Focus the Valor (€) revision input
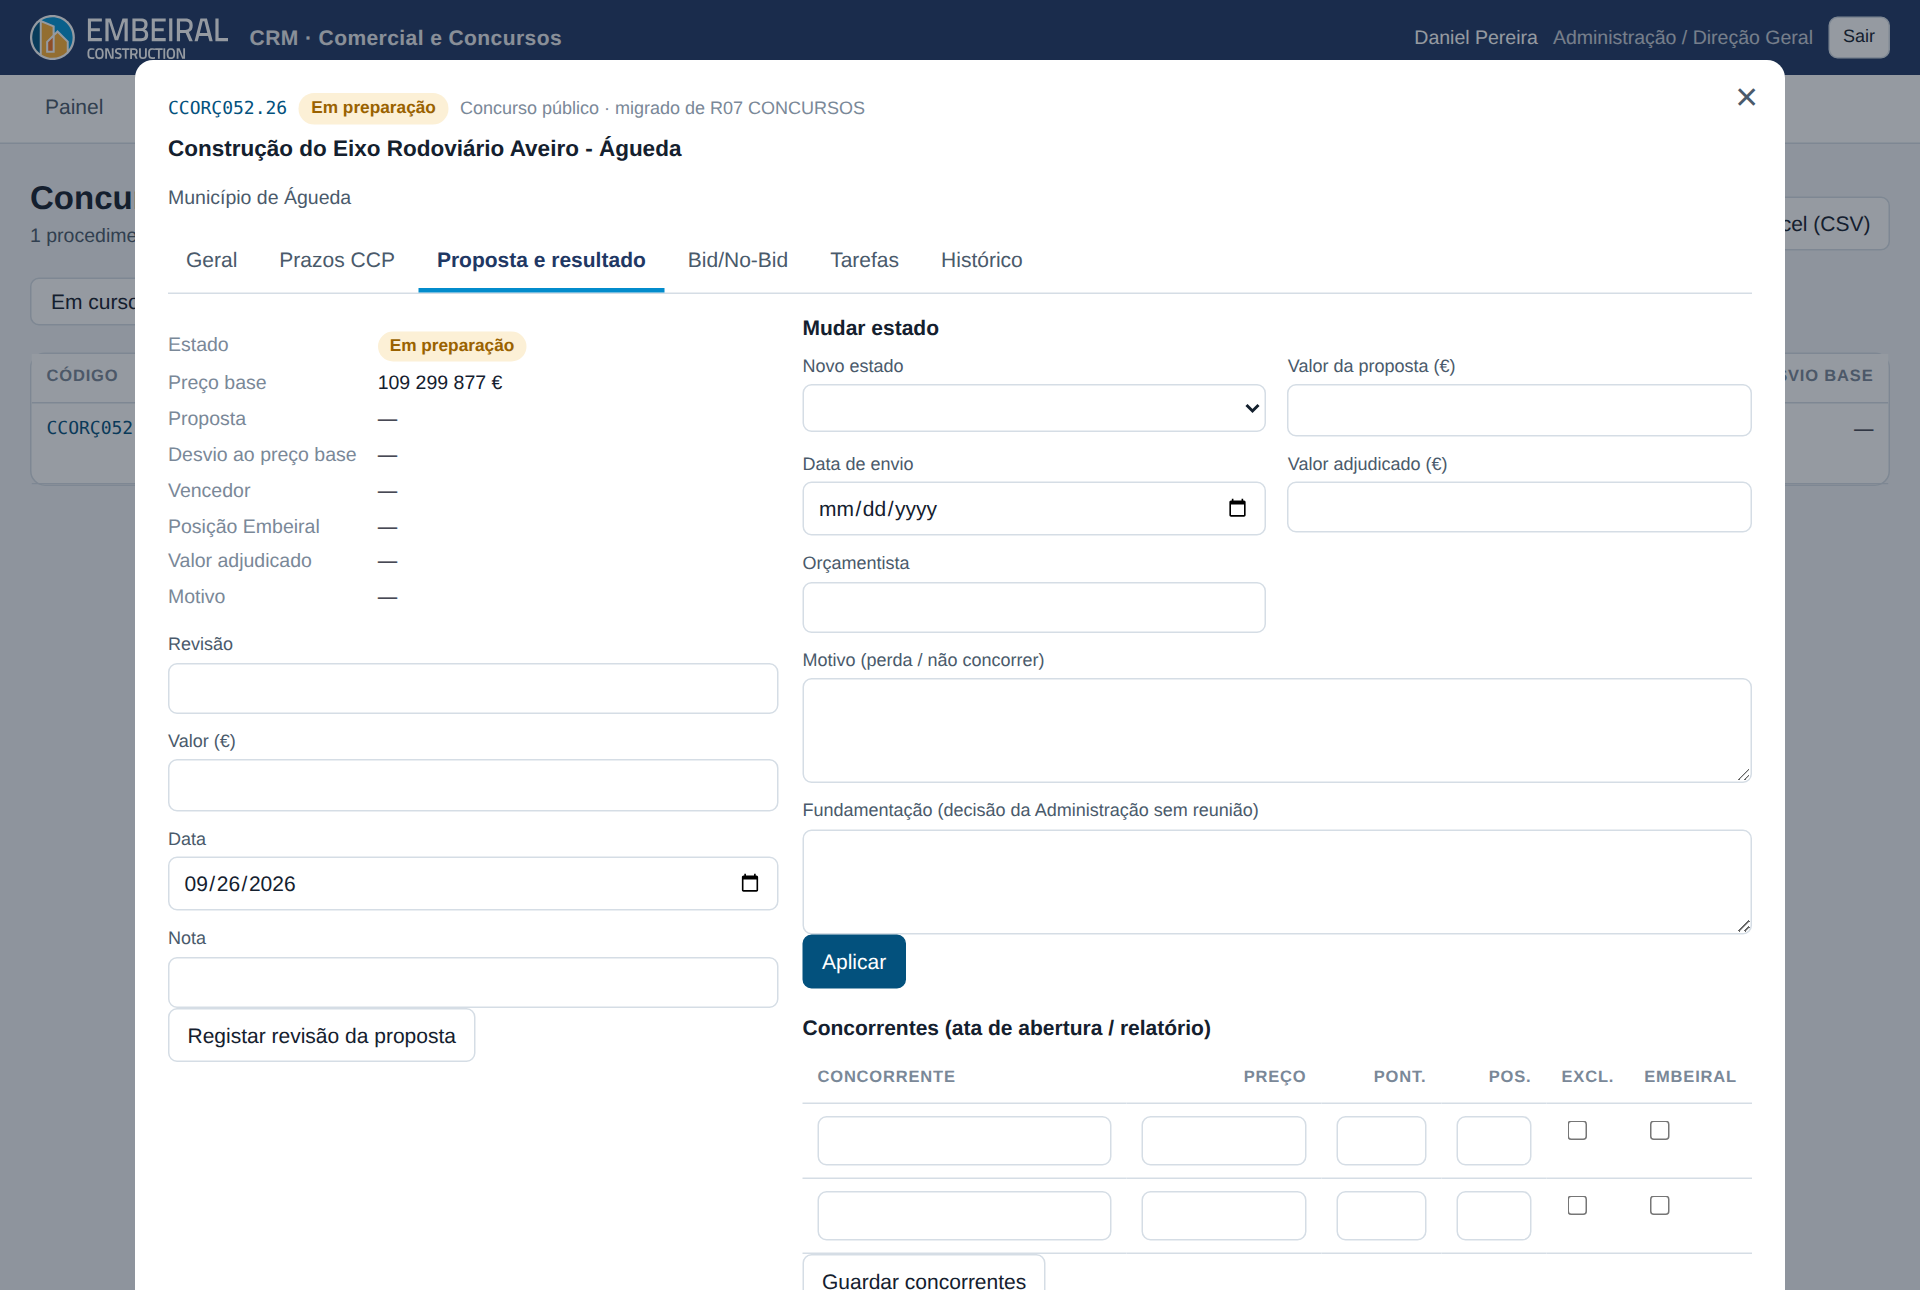 (472, 785)
